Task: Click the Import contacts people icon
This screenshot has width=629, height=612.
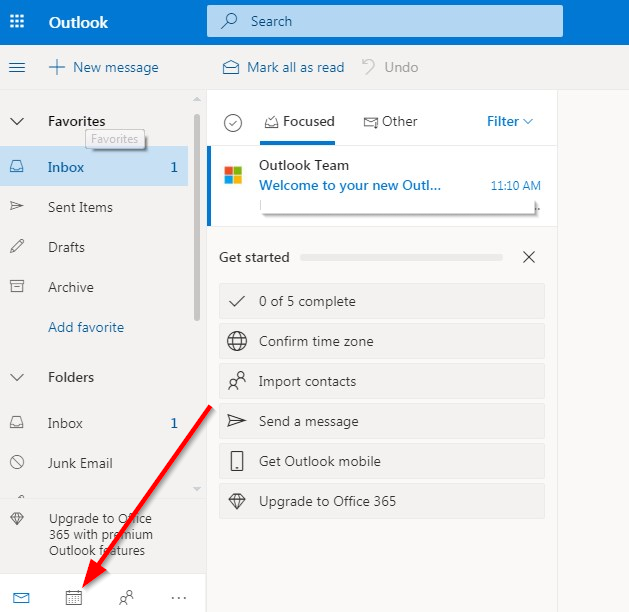Action: pyautogui.click(x=237, y=381)
